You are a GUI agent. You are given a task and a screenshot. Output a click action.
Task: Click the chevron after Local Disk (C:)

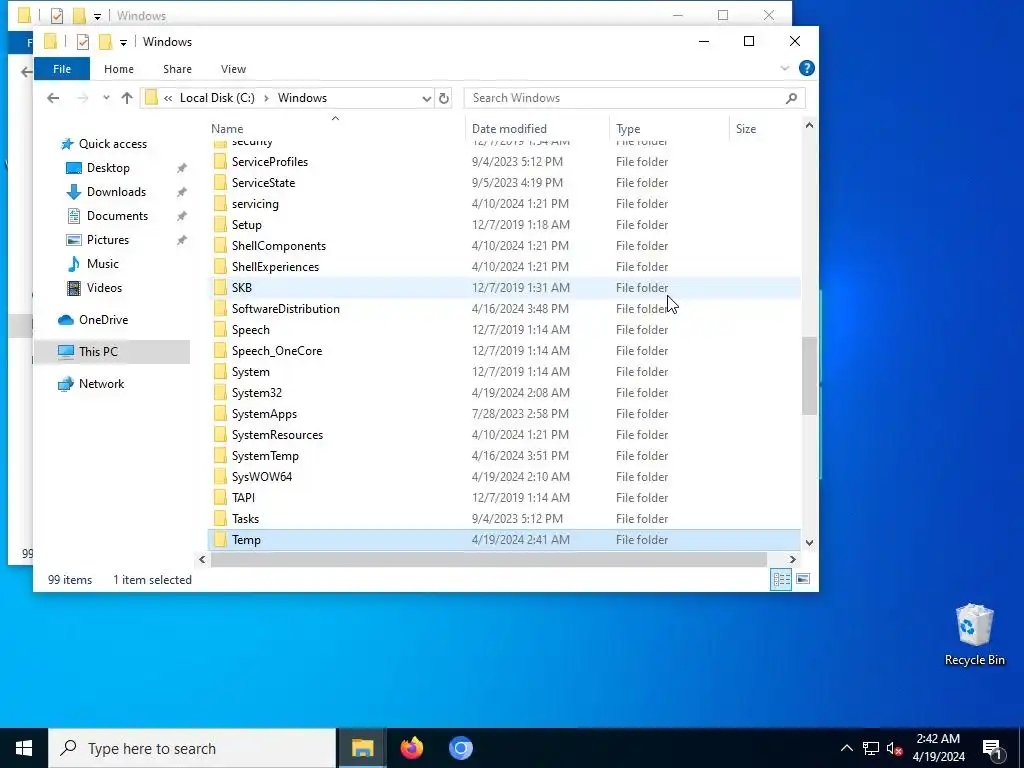266,98
